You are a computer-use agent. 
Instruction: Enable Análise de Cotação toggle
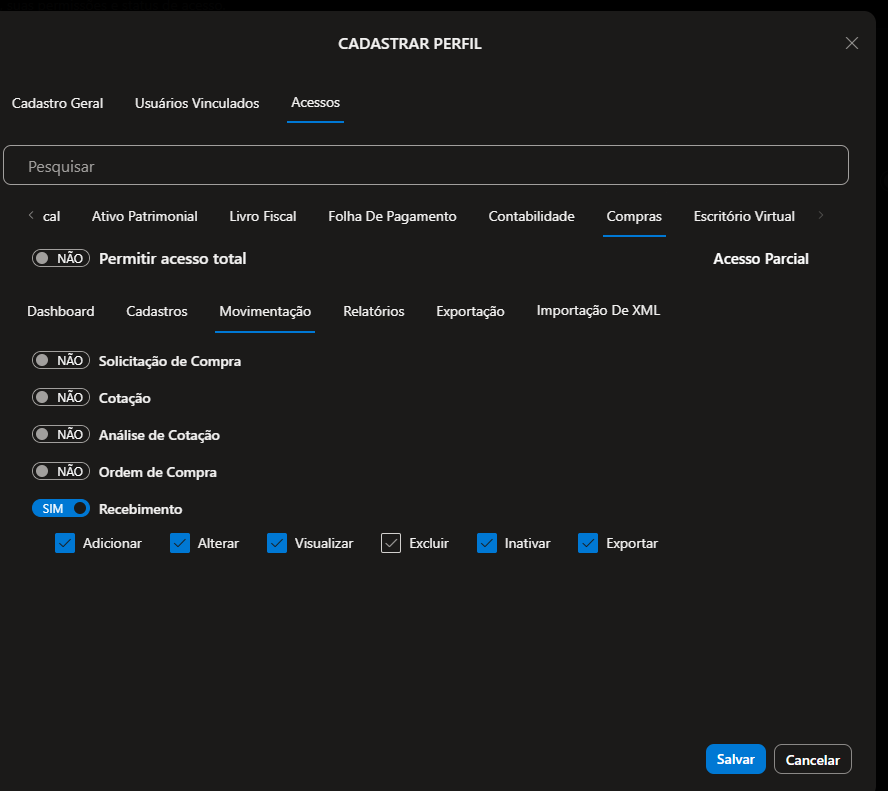tap(61, 435)
